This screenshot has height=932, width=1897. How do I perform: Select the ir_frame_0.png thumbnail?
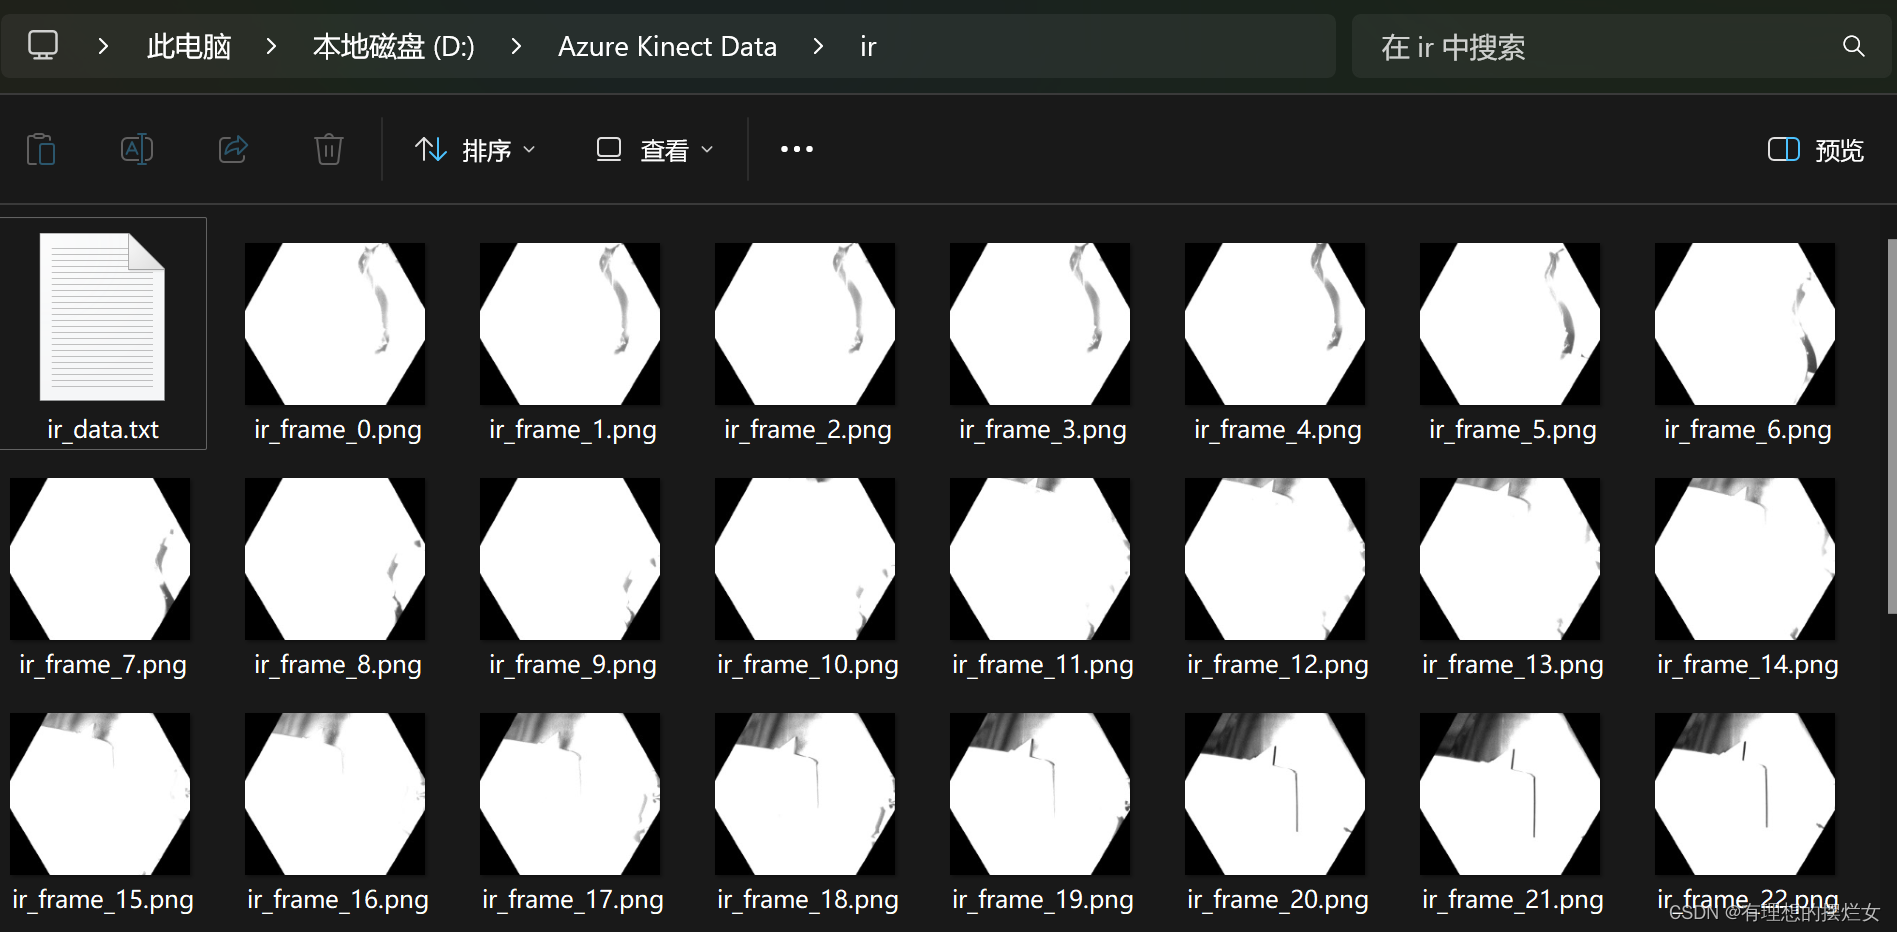335,323
